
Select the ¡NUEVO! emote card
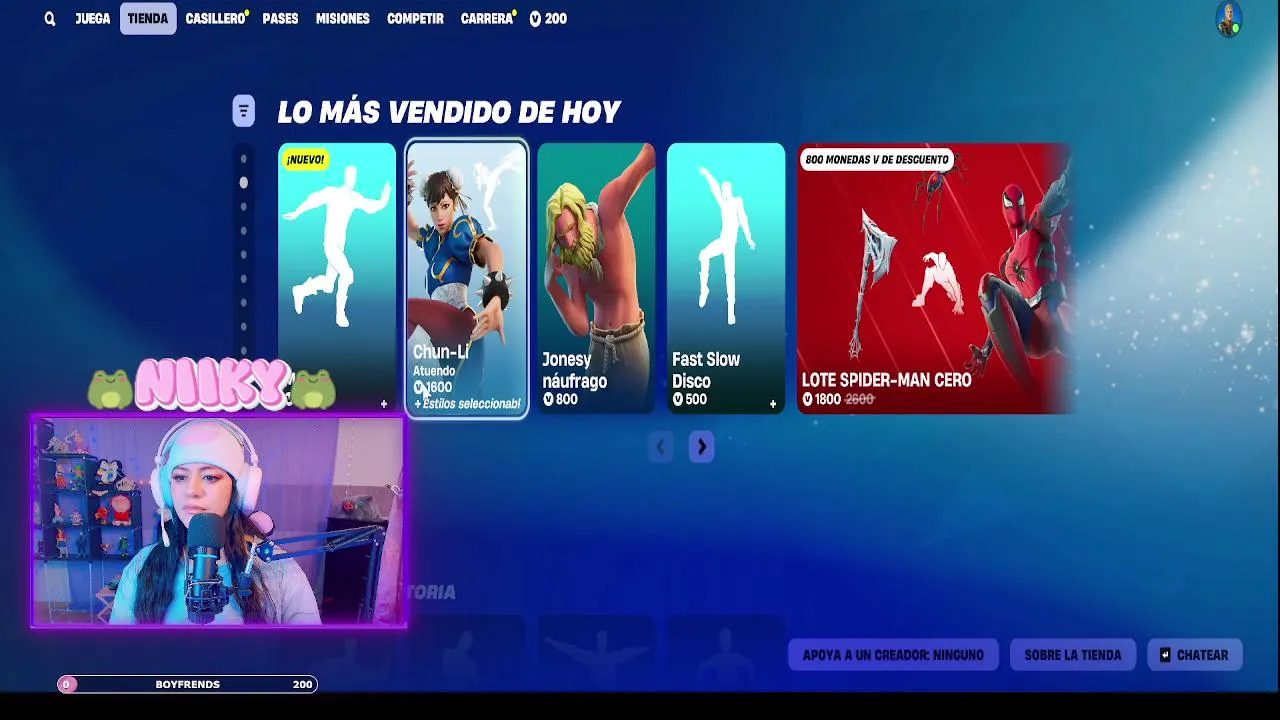tap(337, 278)
